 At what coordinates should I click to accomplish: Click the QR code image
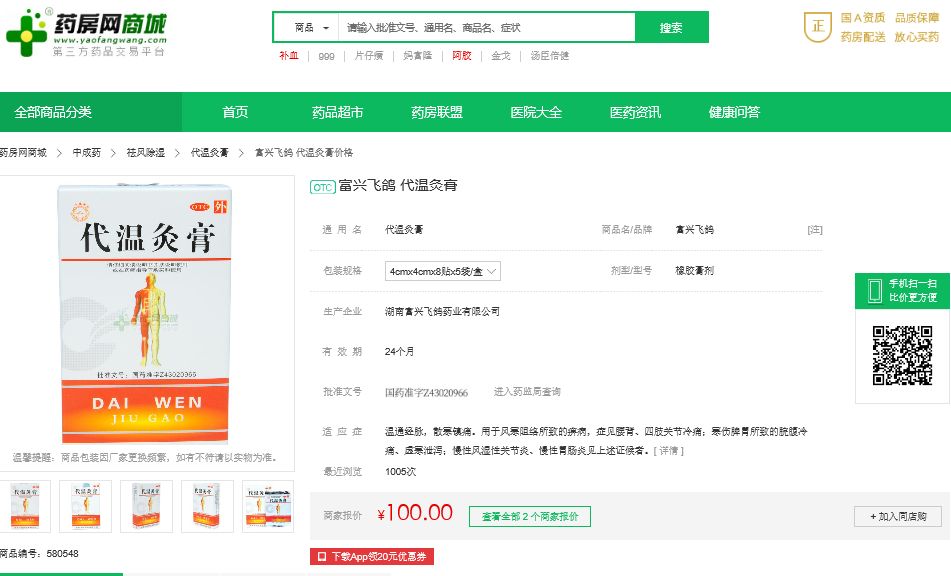[902, 355]
